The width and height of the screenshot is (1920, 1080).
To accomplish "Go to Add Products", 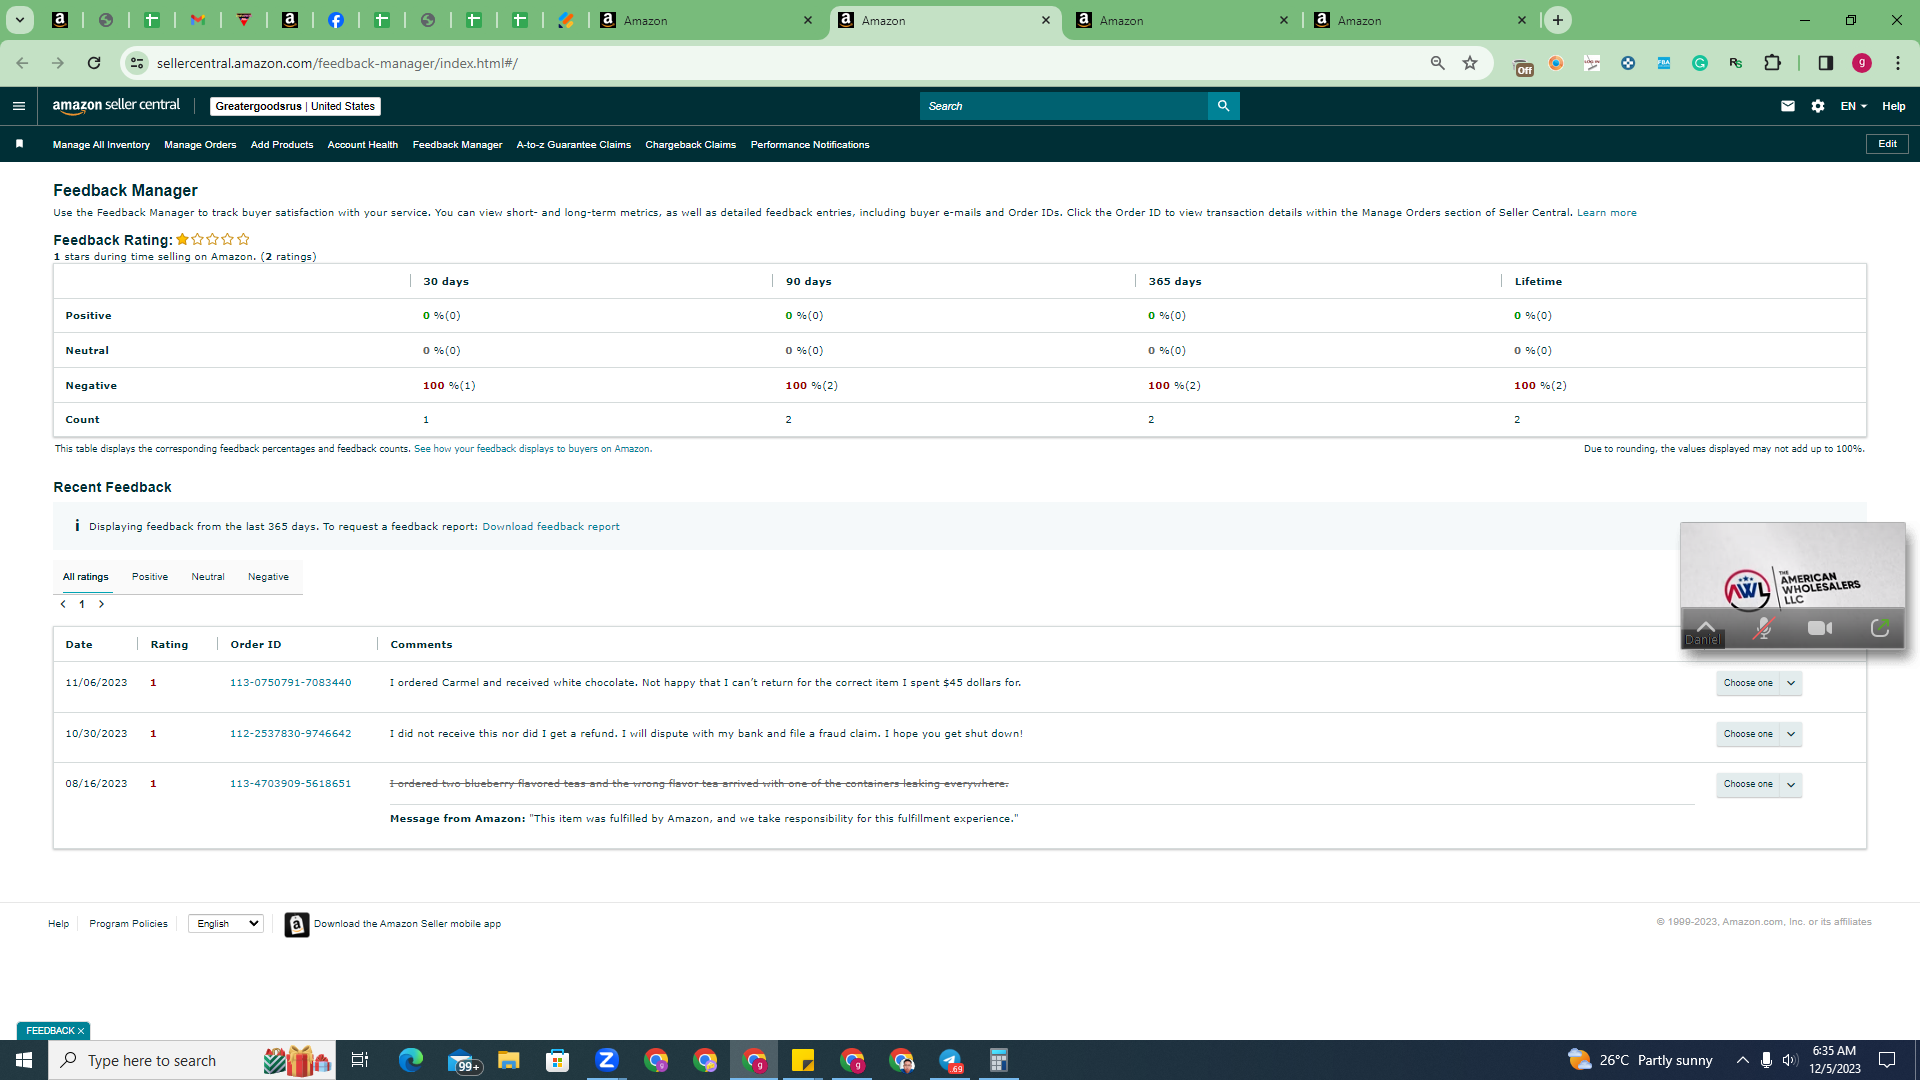I will (x=282, y=145).
